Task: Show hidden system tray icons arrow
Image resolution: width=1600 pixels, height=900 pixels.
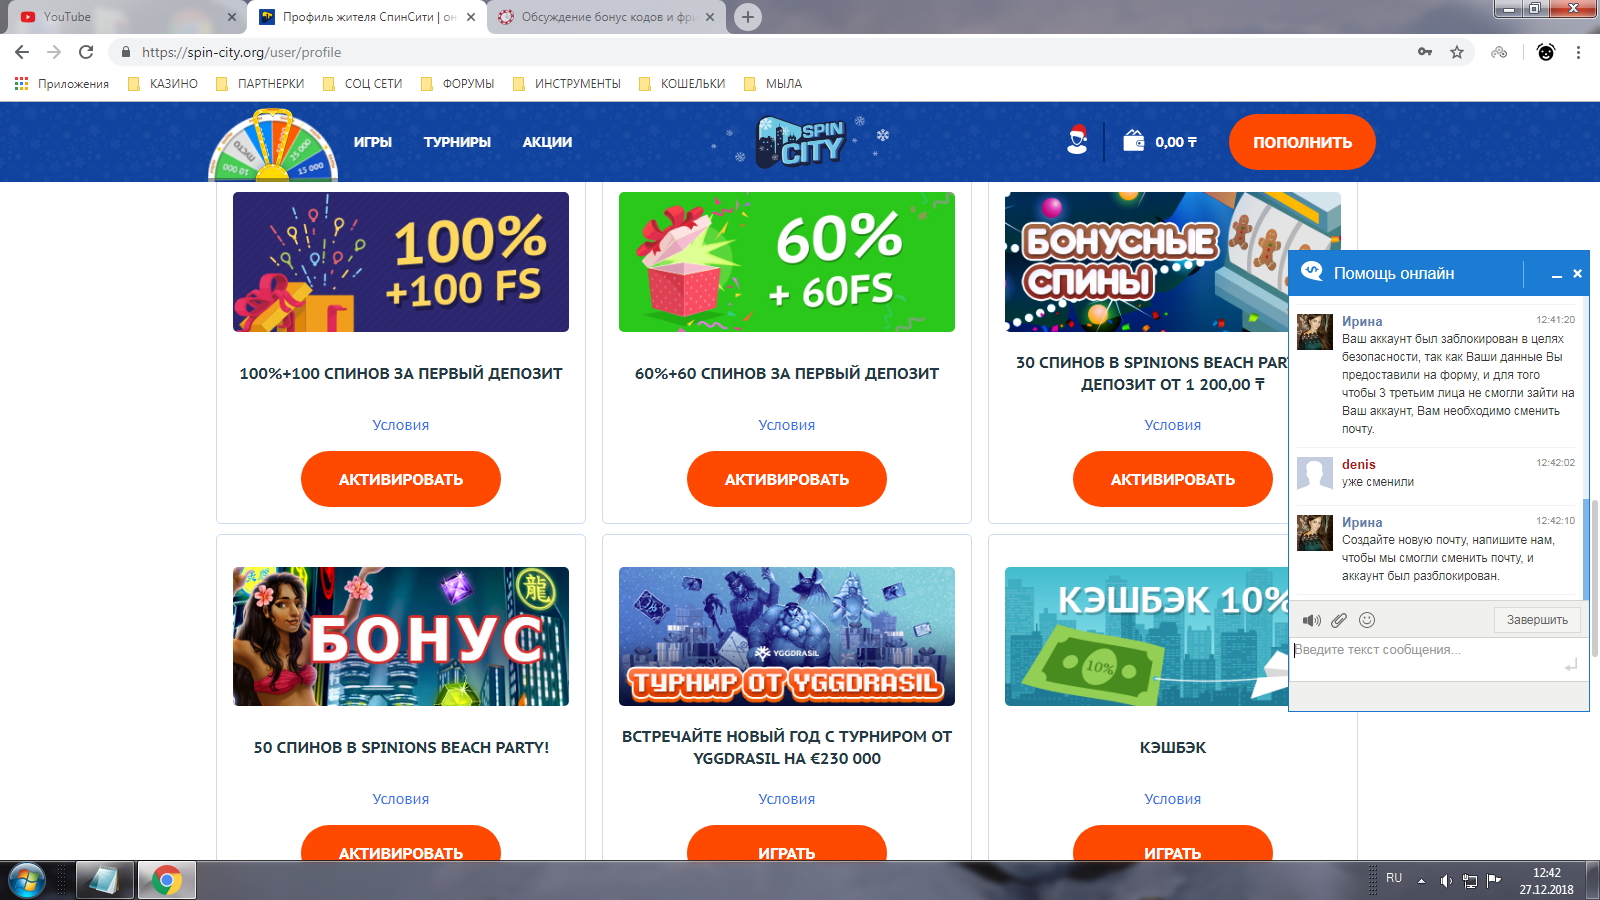Action: click(x=1421, y=881)
